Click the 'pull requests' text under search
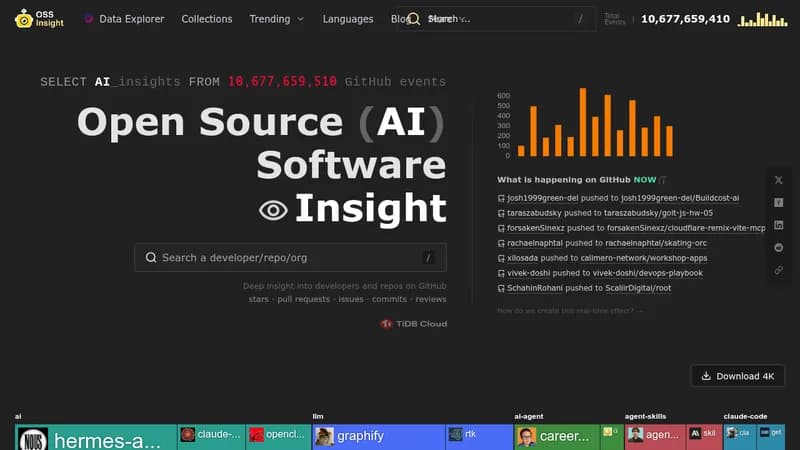The height and width of the screenshot is (450, 800). (304, 299)
